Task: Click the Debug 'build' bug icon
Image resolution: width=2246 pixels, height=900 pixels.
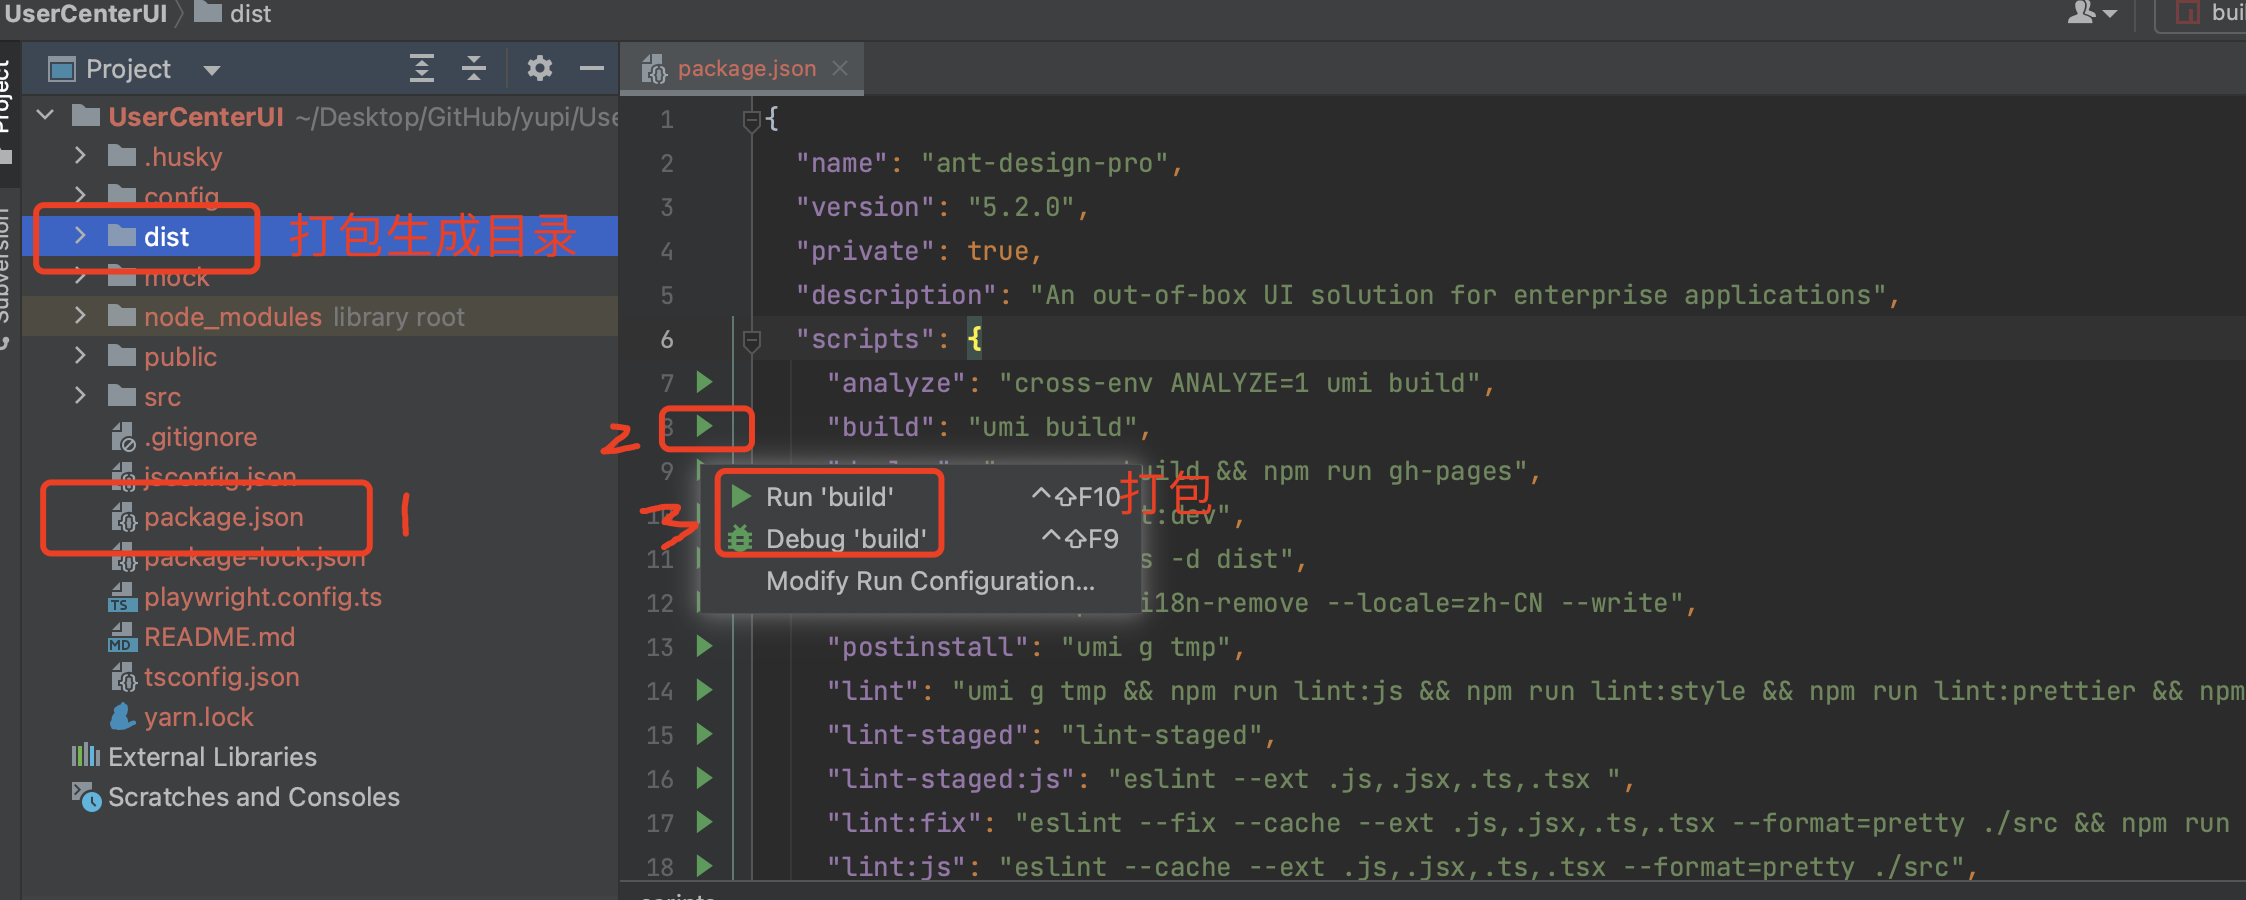Action: pos(739,539)
